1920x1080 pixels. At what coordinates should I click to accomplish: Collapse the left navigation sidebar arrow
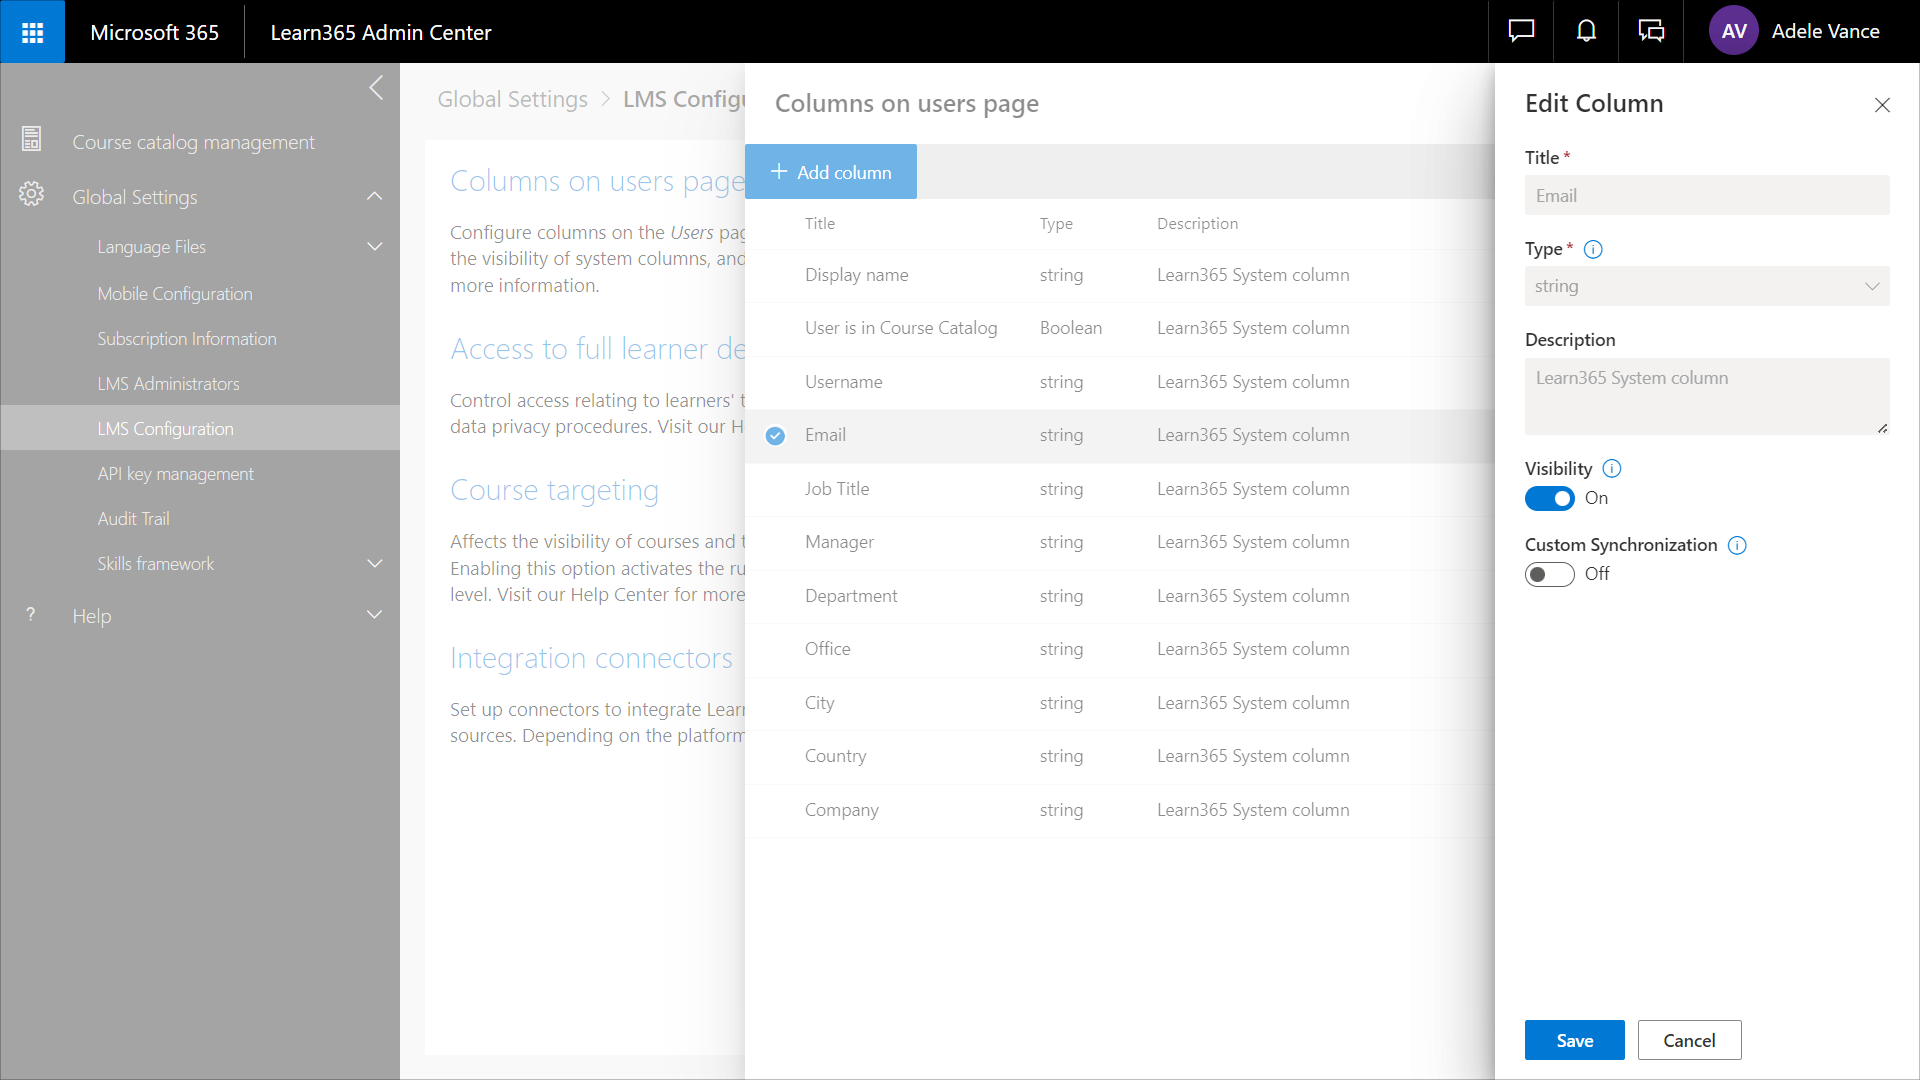[x=376, y=88]
